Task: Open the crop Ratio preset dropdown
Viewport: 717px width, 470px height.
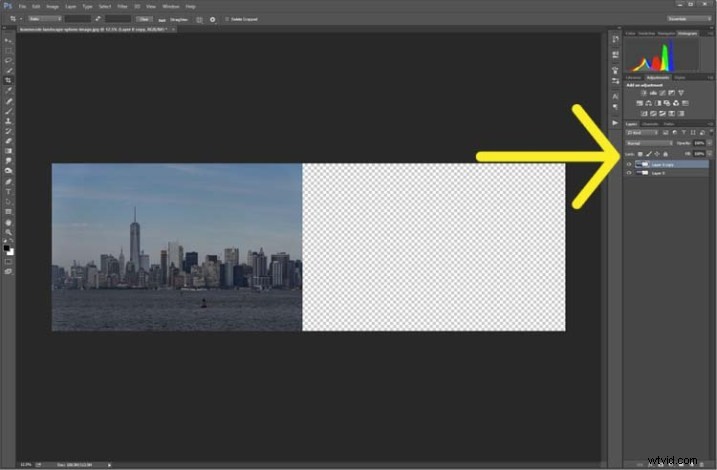Action: (x=44, y=19)
